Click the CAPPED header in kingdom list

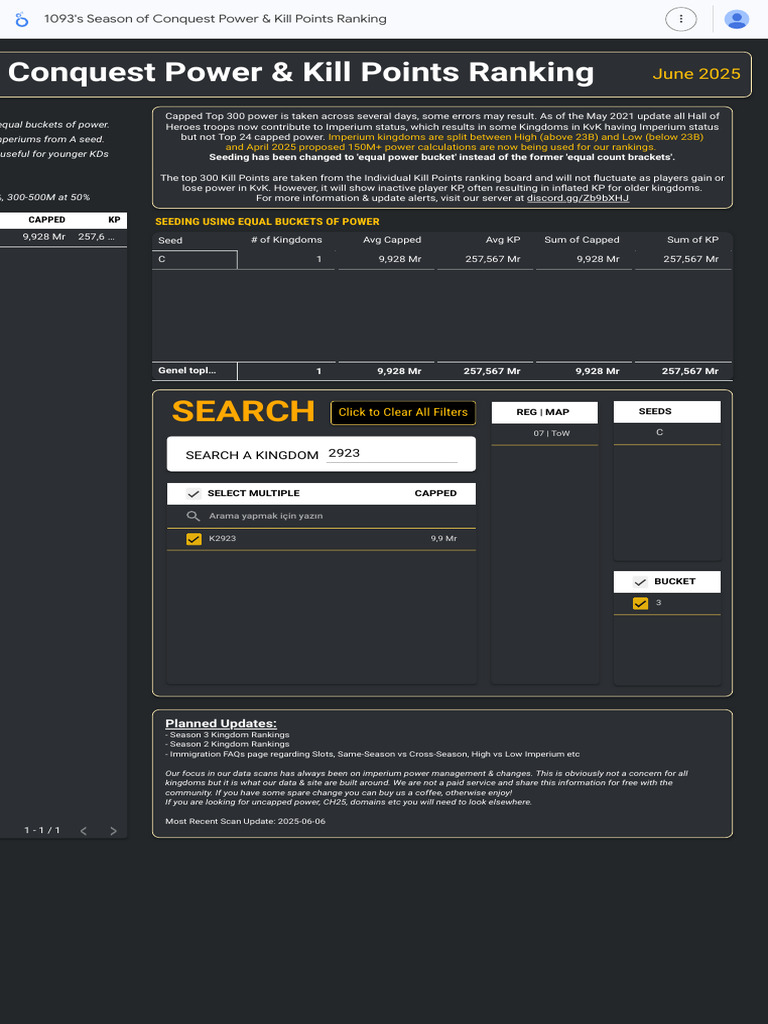[x=436, y=493]
